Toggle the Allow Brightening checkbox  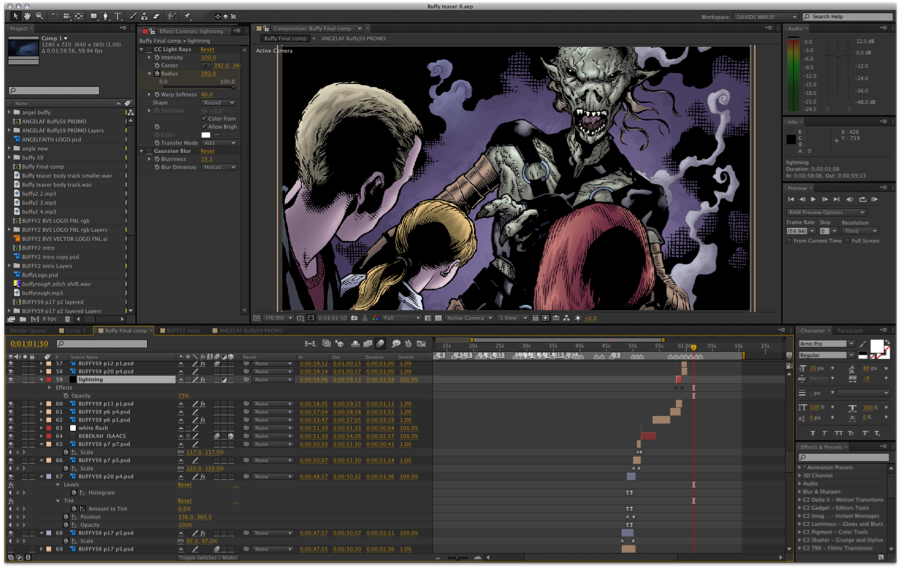[204, 127]
